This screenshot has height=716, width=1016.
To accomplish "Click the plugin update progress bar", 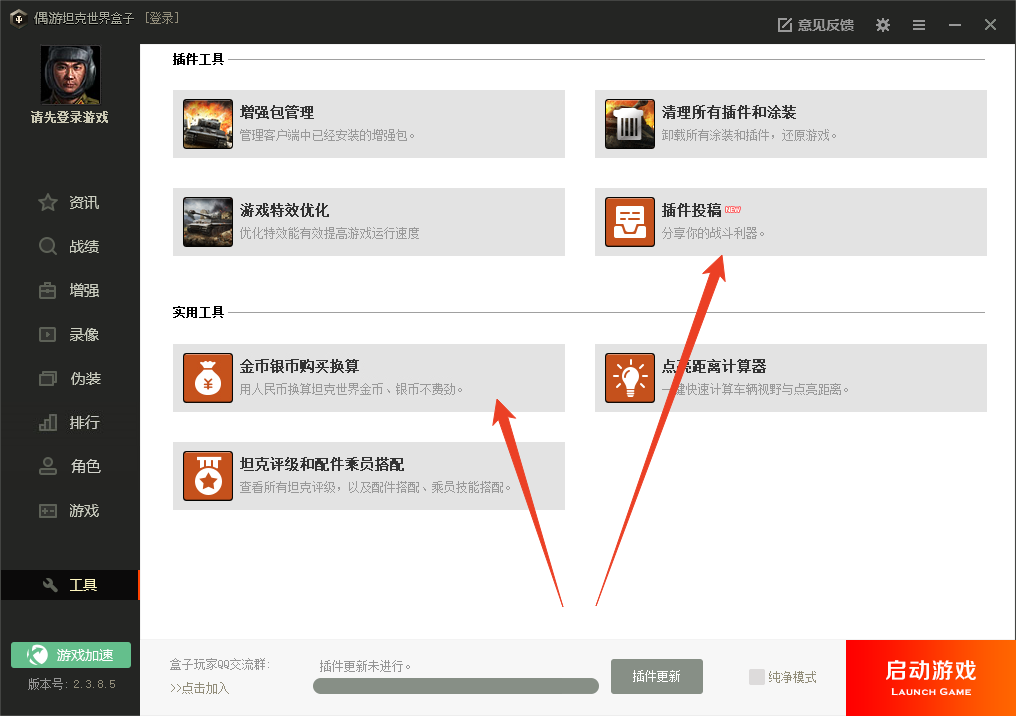I will pos(455,686).
